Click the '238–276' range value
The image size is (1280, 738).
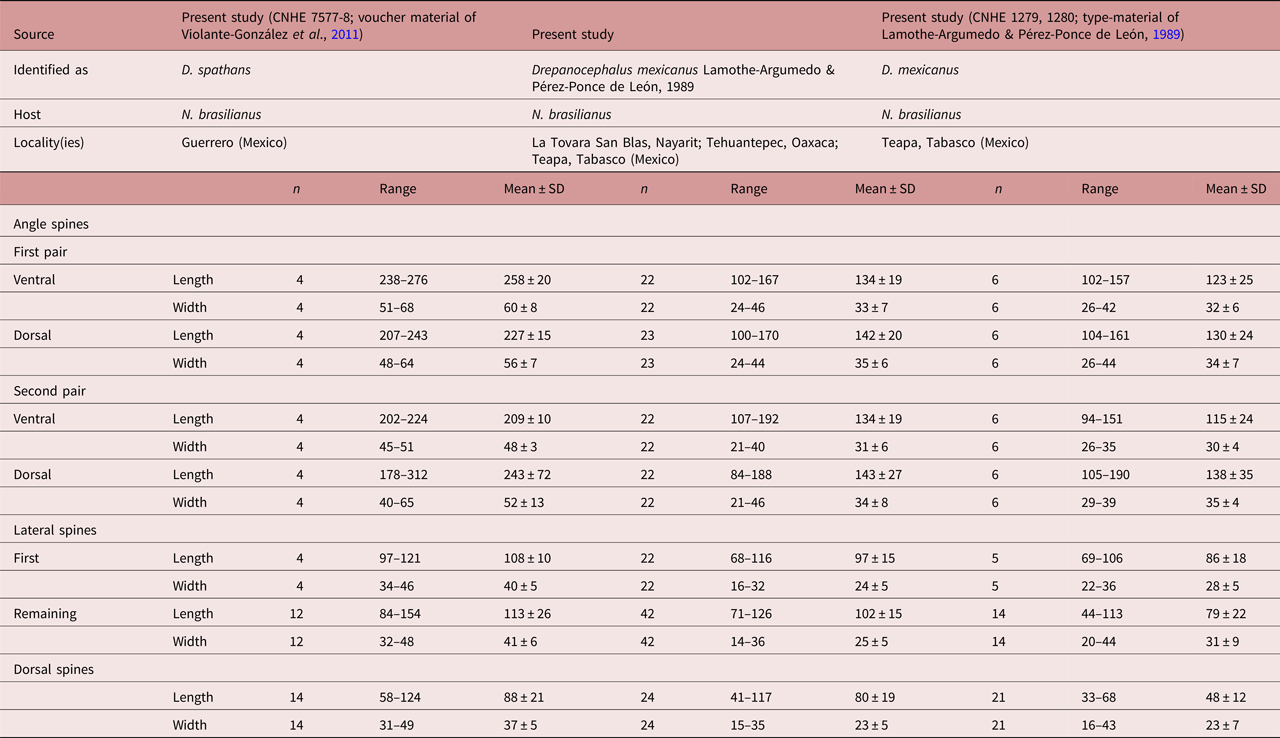tap(403, 280)
